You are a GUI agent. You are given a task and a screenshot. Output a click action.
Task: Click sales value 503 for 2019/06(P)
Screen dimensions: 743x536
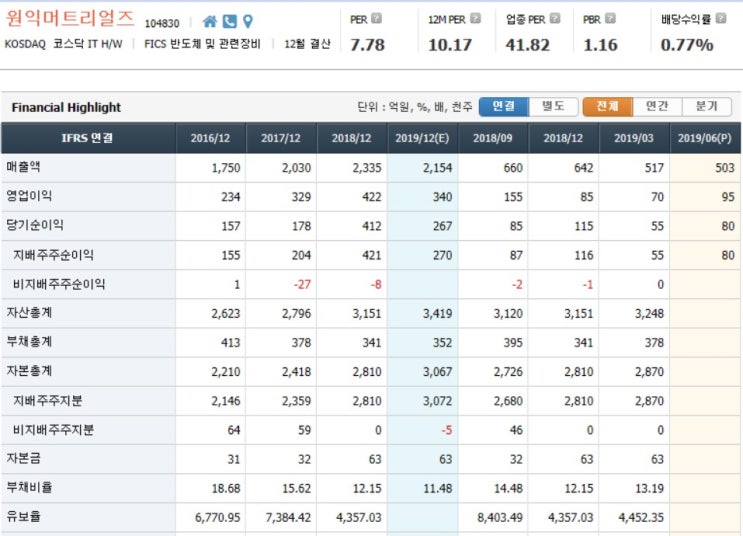(725, 168)
